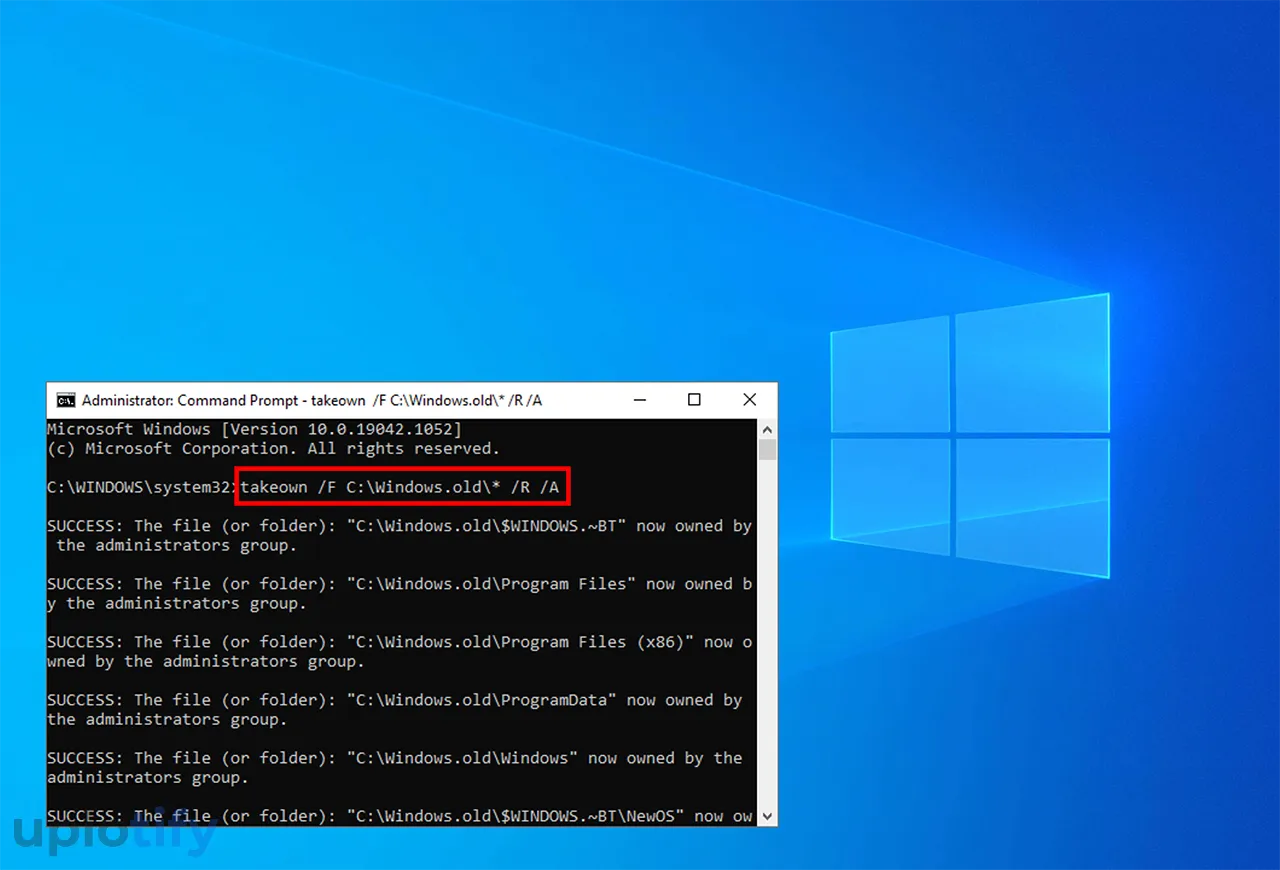Click the Microsoft Windows version line

254,429
